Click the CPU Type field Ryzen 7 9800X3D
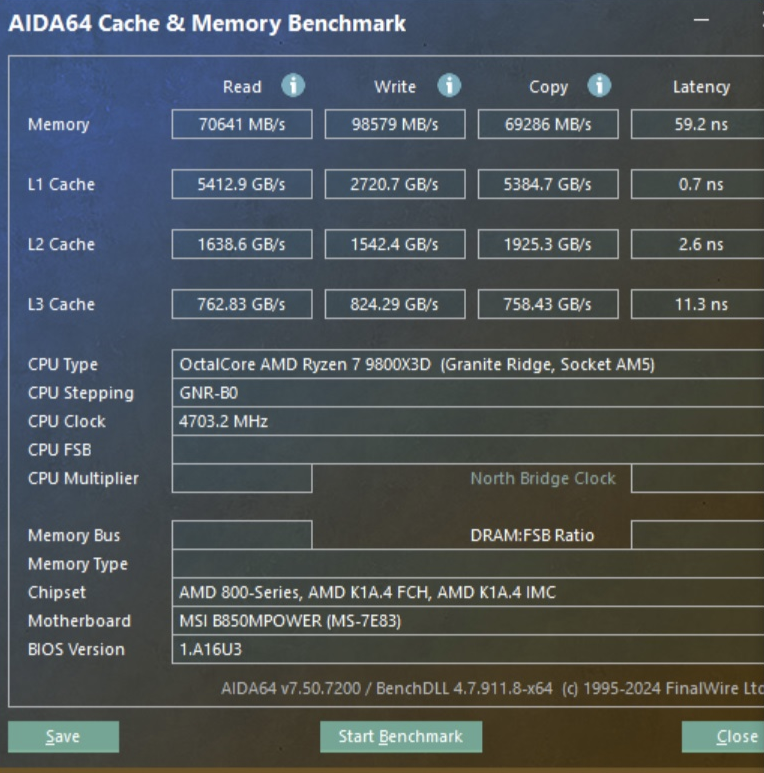The image size is (764, 773). 468,364
